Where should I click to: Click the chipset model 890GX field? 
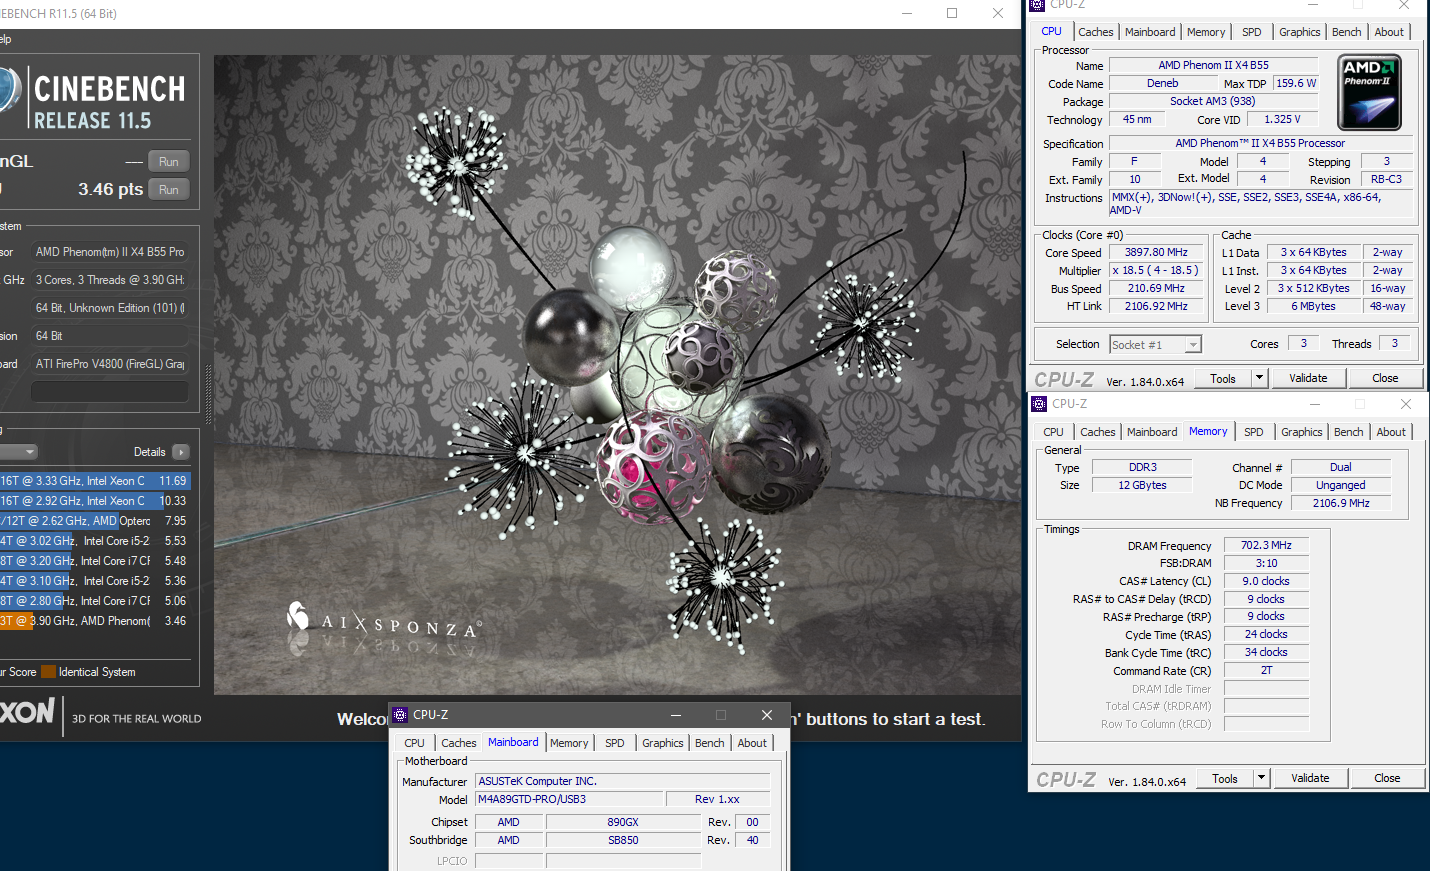click(x=623, y=822)
